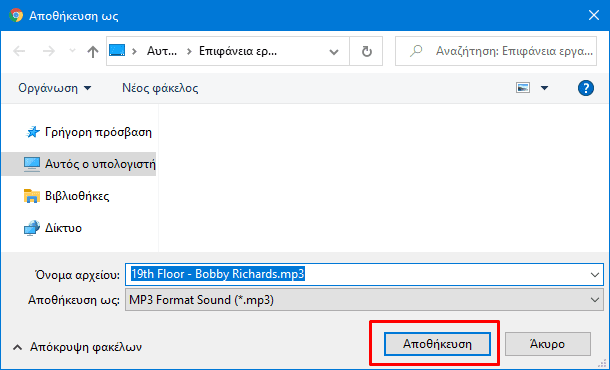Click the Chrome icon in title bar
The image size is (610, 370).
(16, 16)
